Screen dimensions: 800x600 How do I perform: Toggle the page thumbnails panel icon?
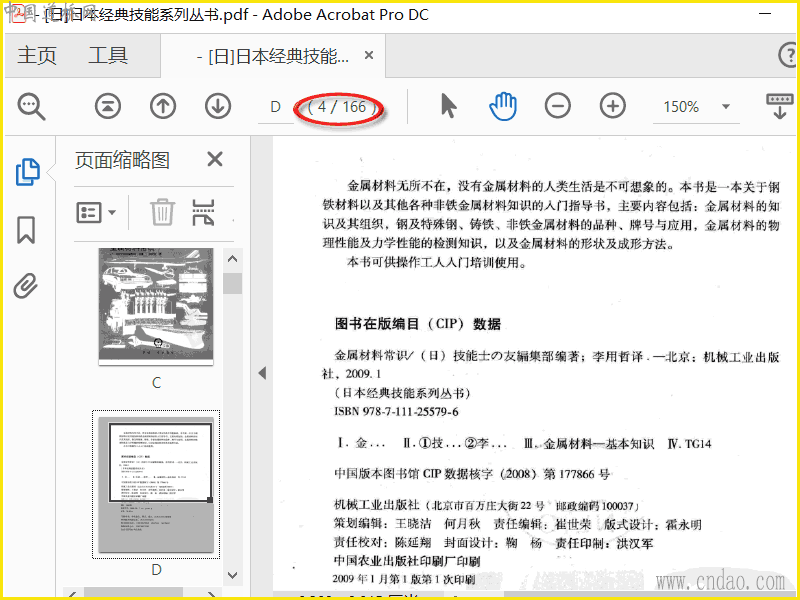[x=28, y=172]
